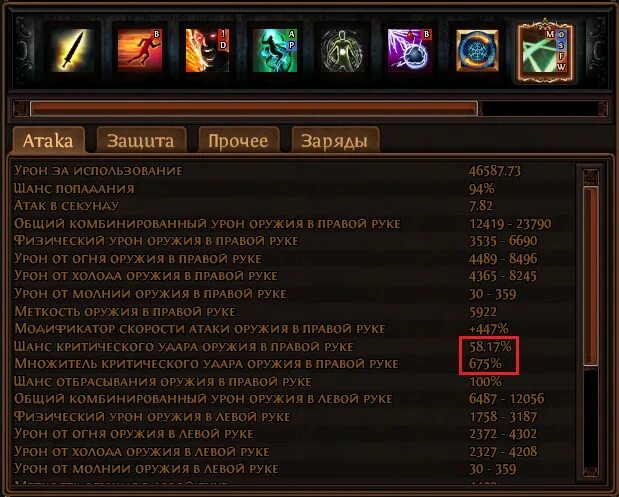Select the framed green slash skill icon
Viewport: 619px width, 497px height.
point(545,51)
